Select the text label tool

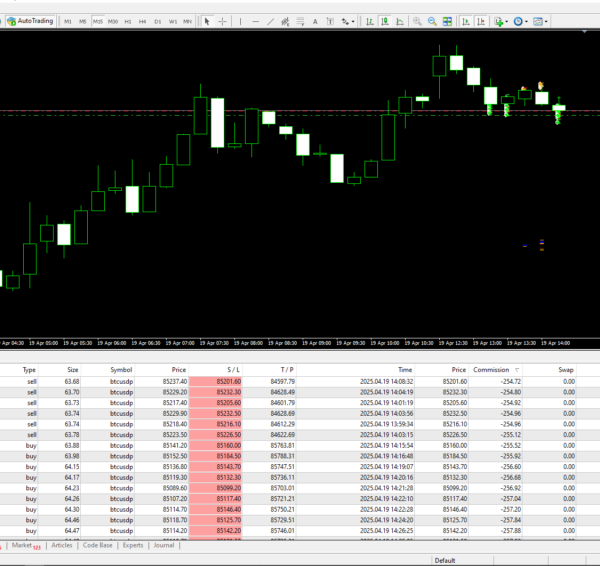pyautogui.click(x=315, y=21)
